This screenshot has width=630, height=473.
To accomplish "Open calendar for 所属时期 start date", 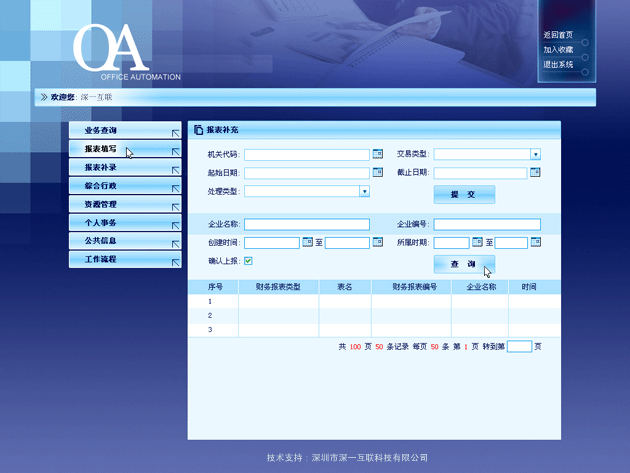I will [477, 242].
